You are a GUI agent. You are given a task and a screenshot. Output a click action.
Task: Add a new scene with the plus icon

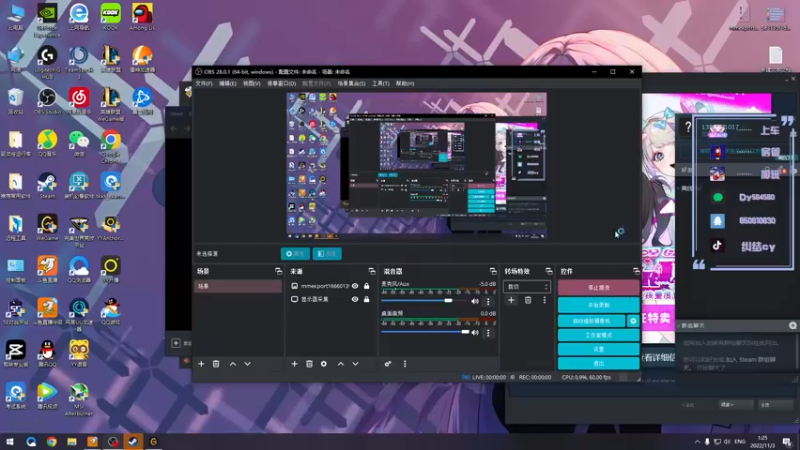(201, 364)
